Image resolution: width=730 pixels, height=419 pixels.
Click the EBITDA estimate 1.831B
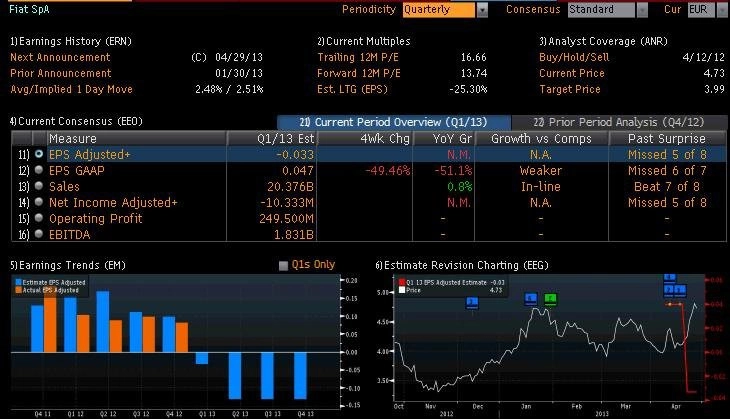coord(294,235)
